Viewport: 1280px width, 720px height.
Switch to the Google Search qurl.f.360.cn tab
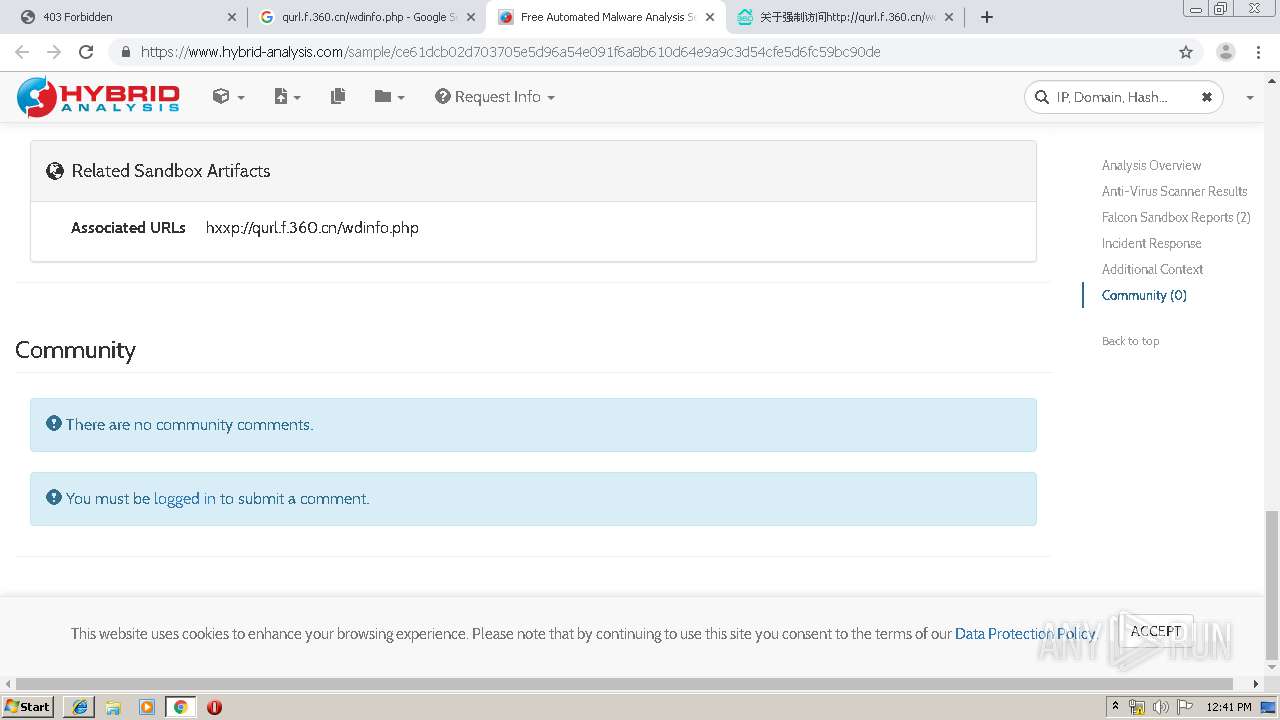coord(364,17)
